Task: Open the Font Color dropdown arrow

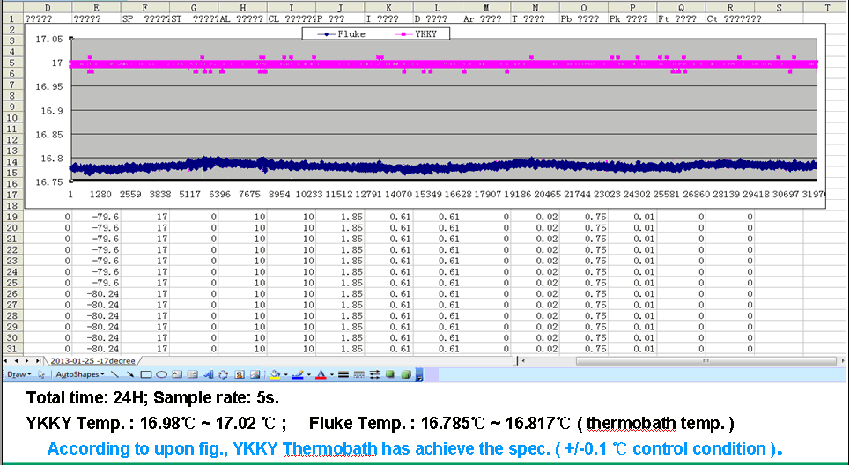Action: coord(331,374)
